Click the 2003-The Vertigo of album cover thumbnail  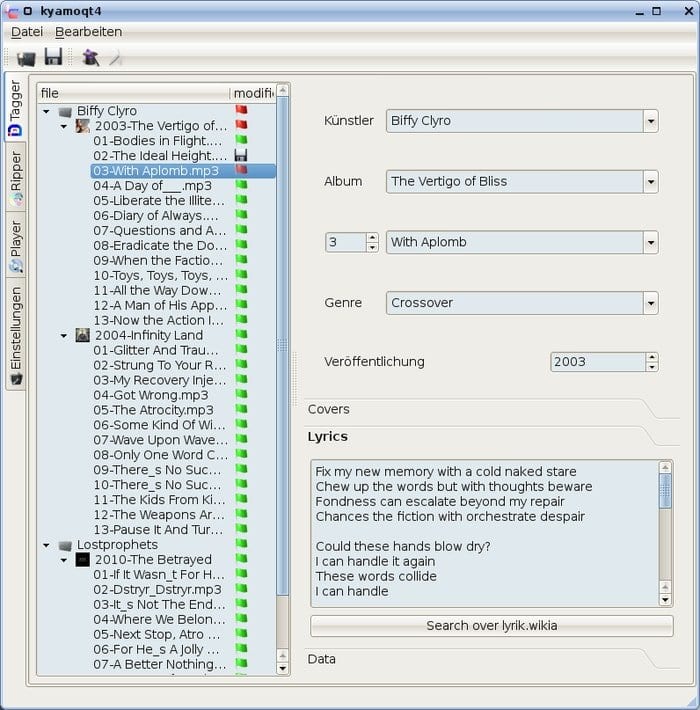(82, 125)
